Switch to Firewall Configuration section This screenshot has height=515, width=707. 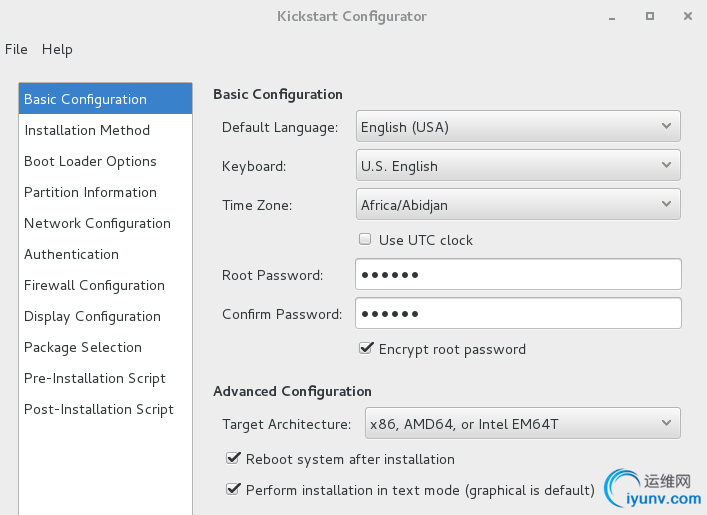coord(94,285)
